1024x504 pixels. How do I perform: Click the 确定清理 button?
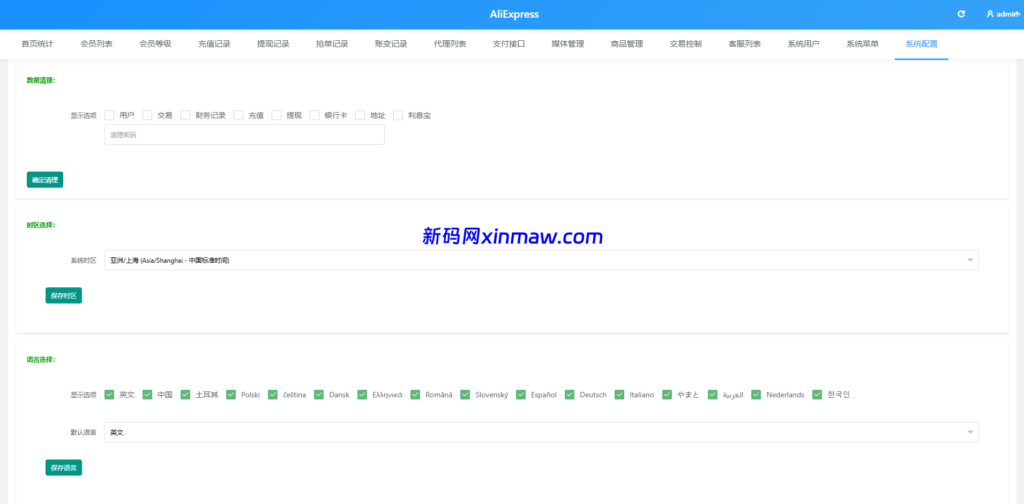click(x=45, y=180)
